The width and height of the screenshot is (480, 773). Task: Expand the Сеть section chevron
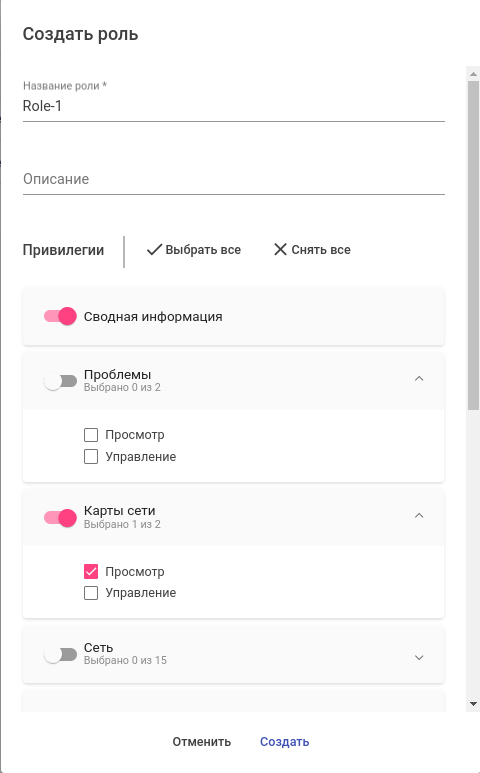pos(419,658)
